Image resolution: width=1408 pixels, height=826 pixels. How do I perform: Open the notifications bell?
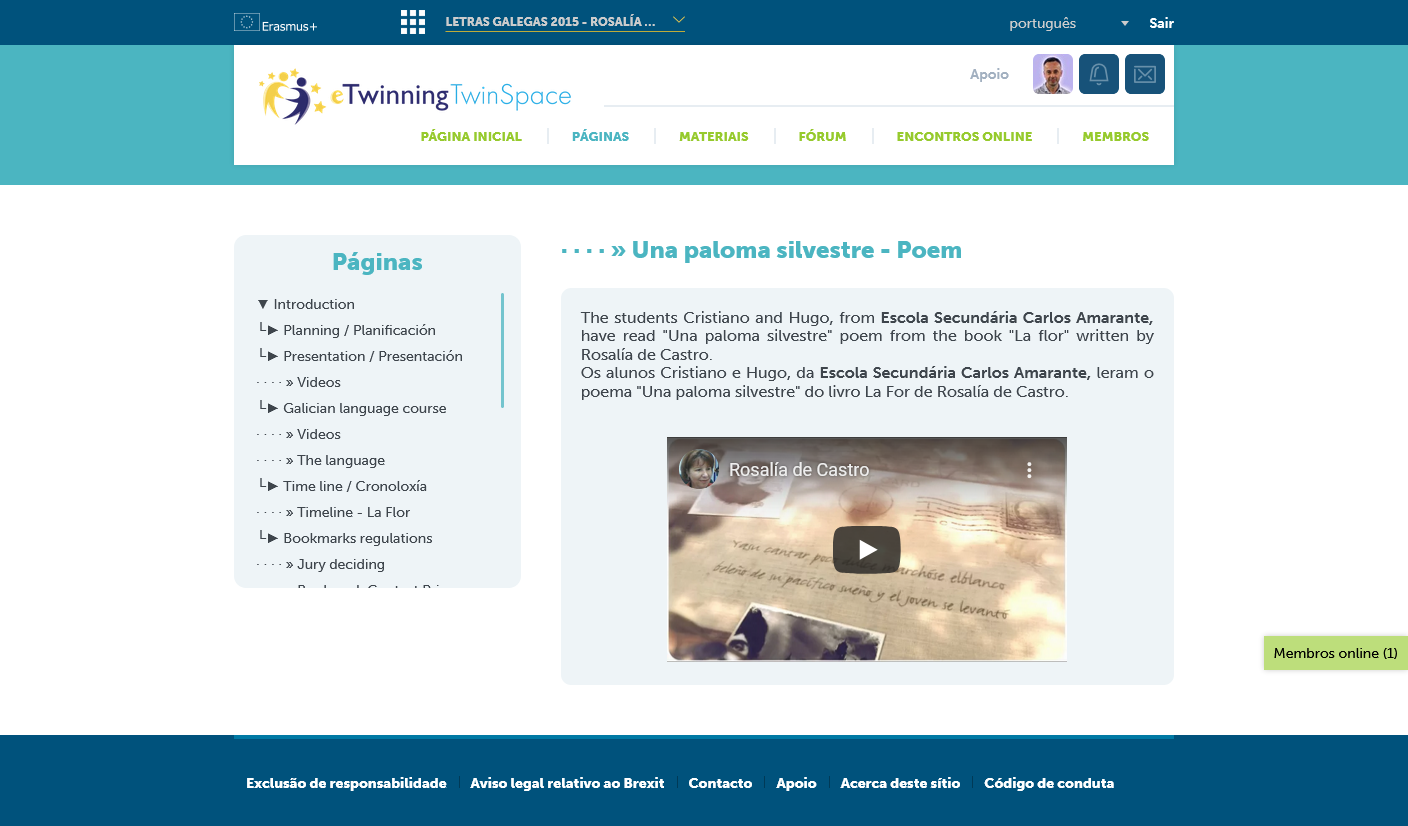click(1099, 74)
